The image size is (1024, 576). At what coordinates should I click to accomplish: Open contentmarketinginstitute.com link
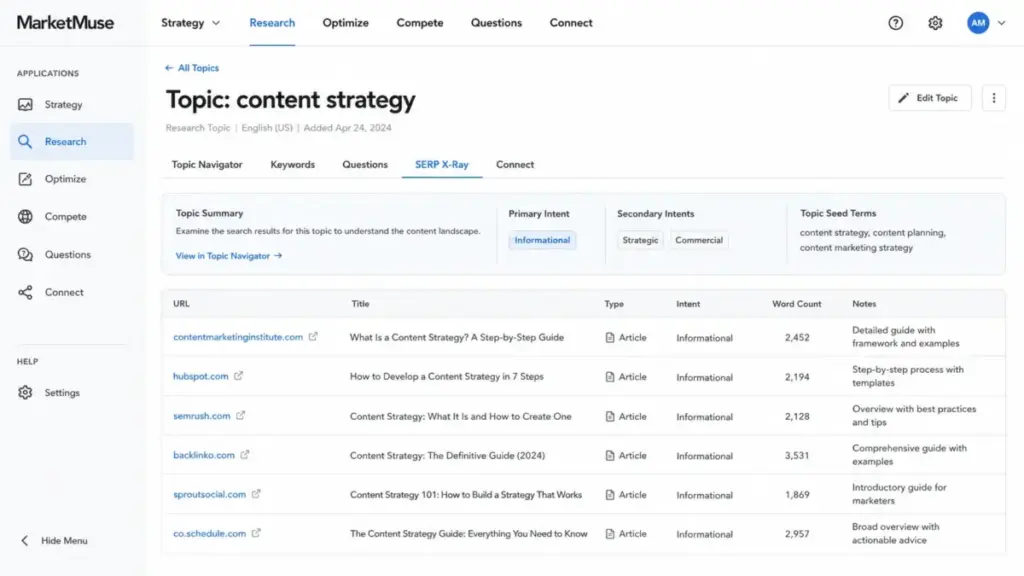(x=238, y=338)
